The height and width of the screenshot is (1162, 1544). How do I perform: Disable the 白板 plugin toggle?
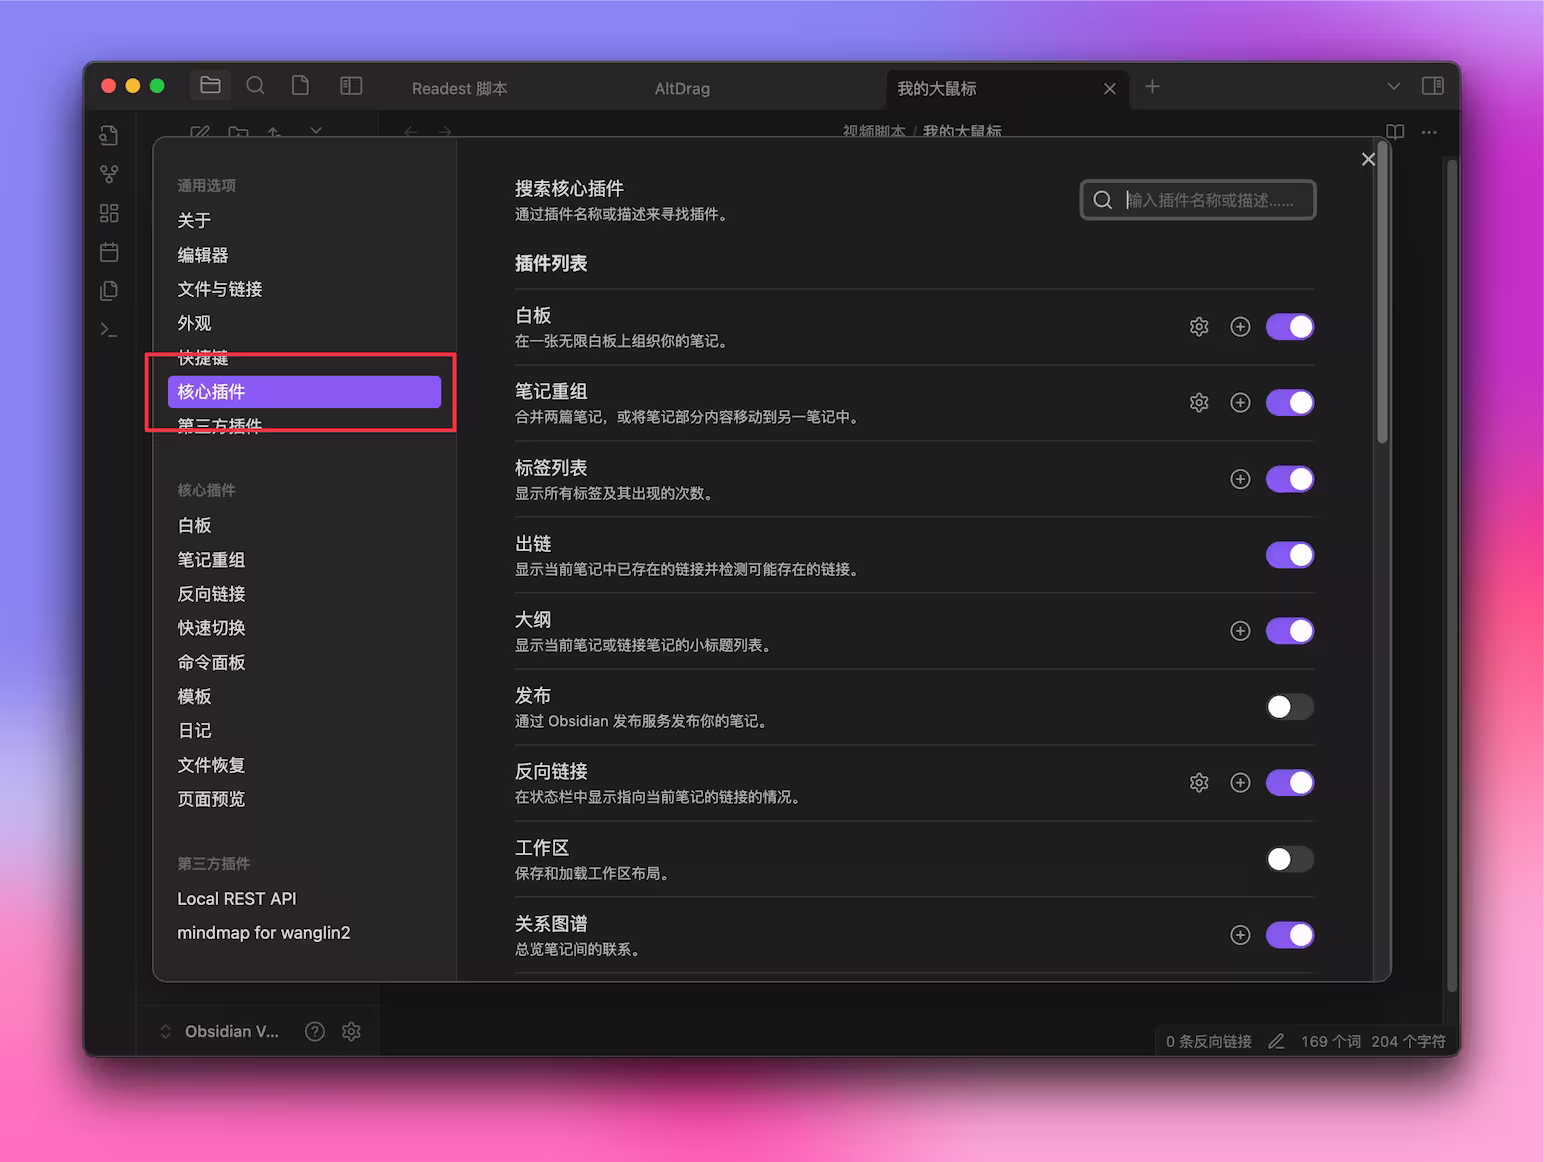click(1290, 327)
